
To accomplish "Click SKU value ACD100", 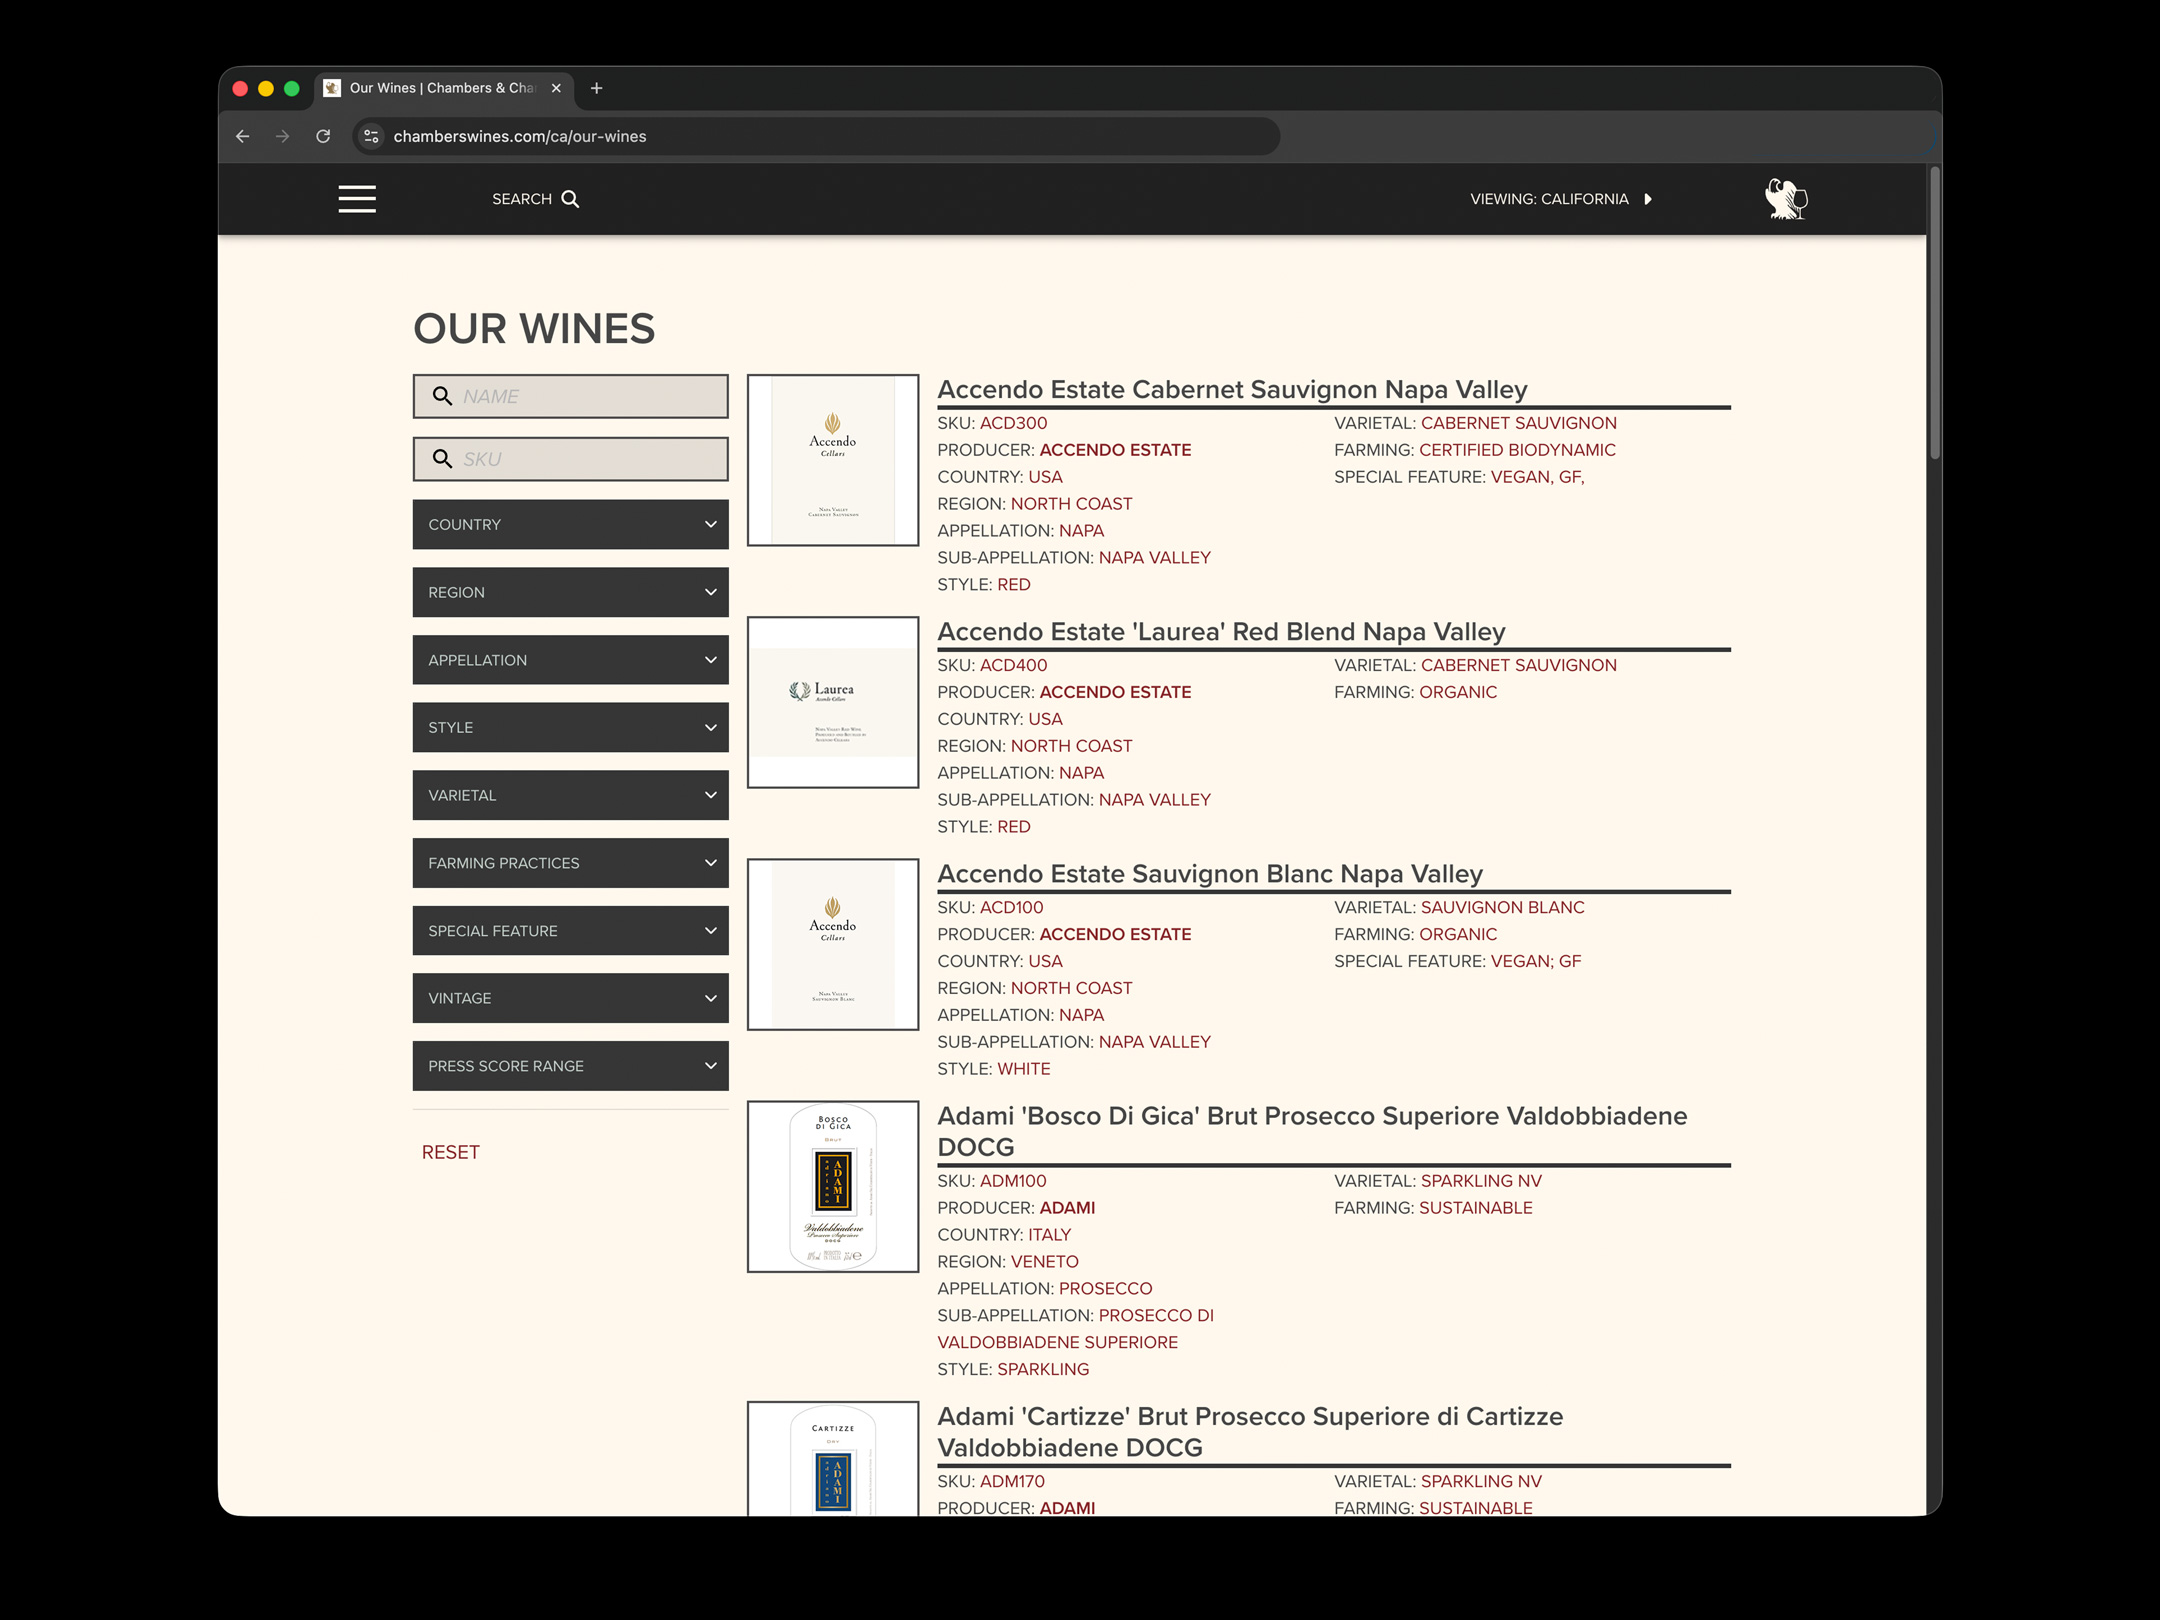I will click(1011, 907).
